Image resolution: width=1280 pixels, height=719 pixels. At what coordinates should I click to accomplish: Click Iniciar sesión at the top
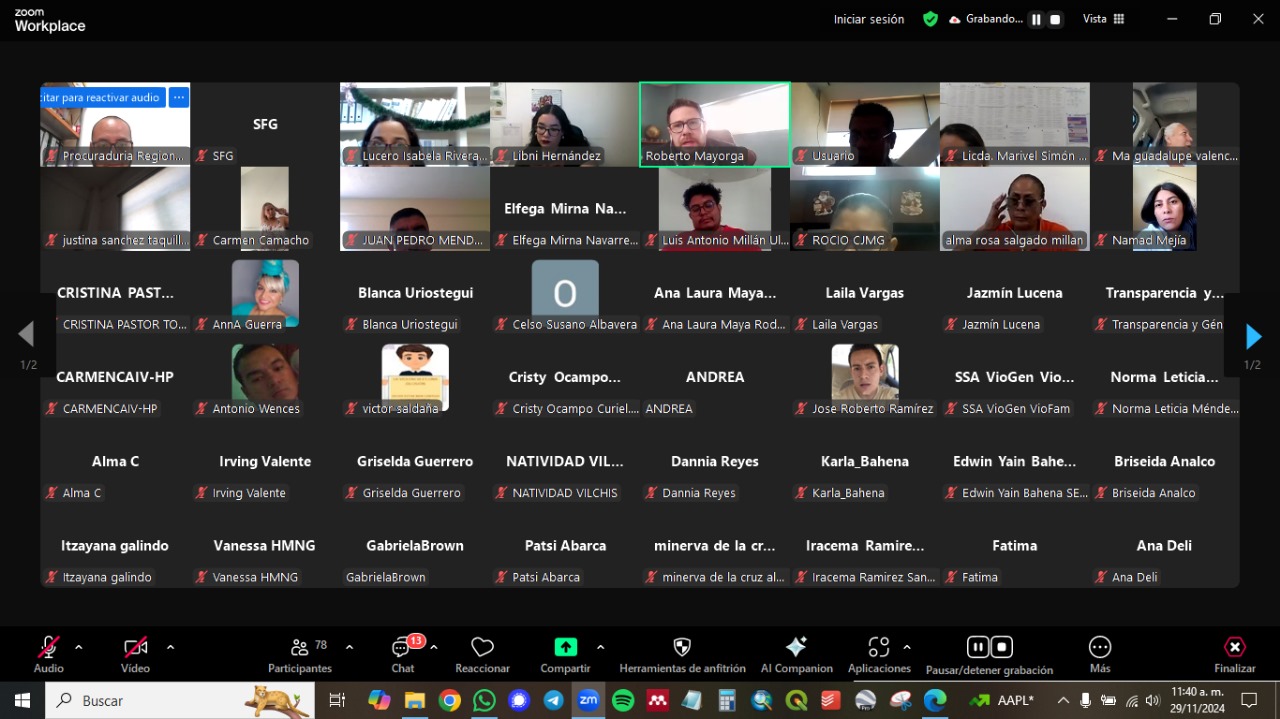pos(868,19)
